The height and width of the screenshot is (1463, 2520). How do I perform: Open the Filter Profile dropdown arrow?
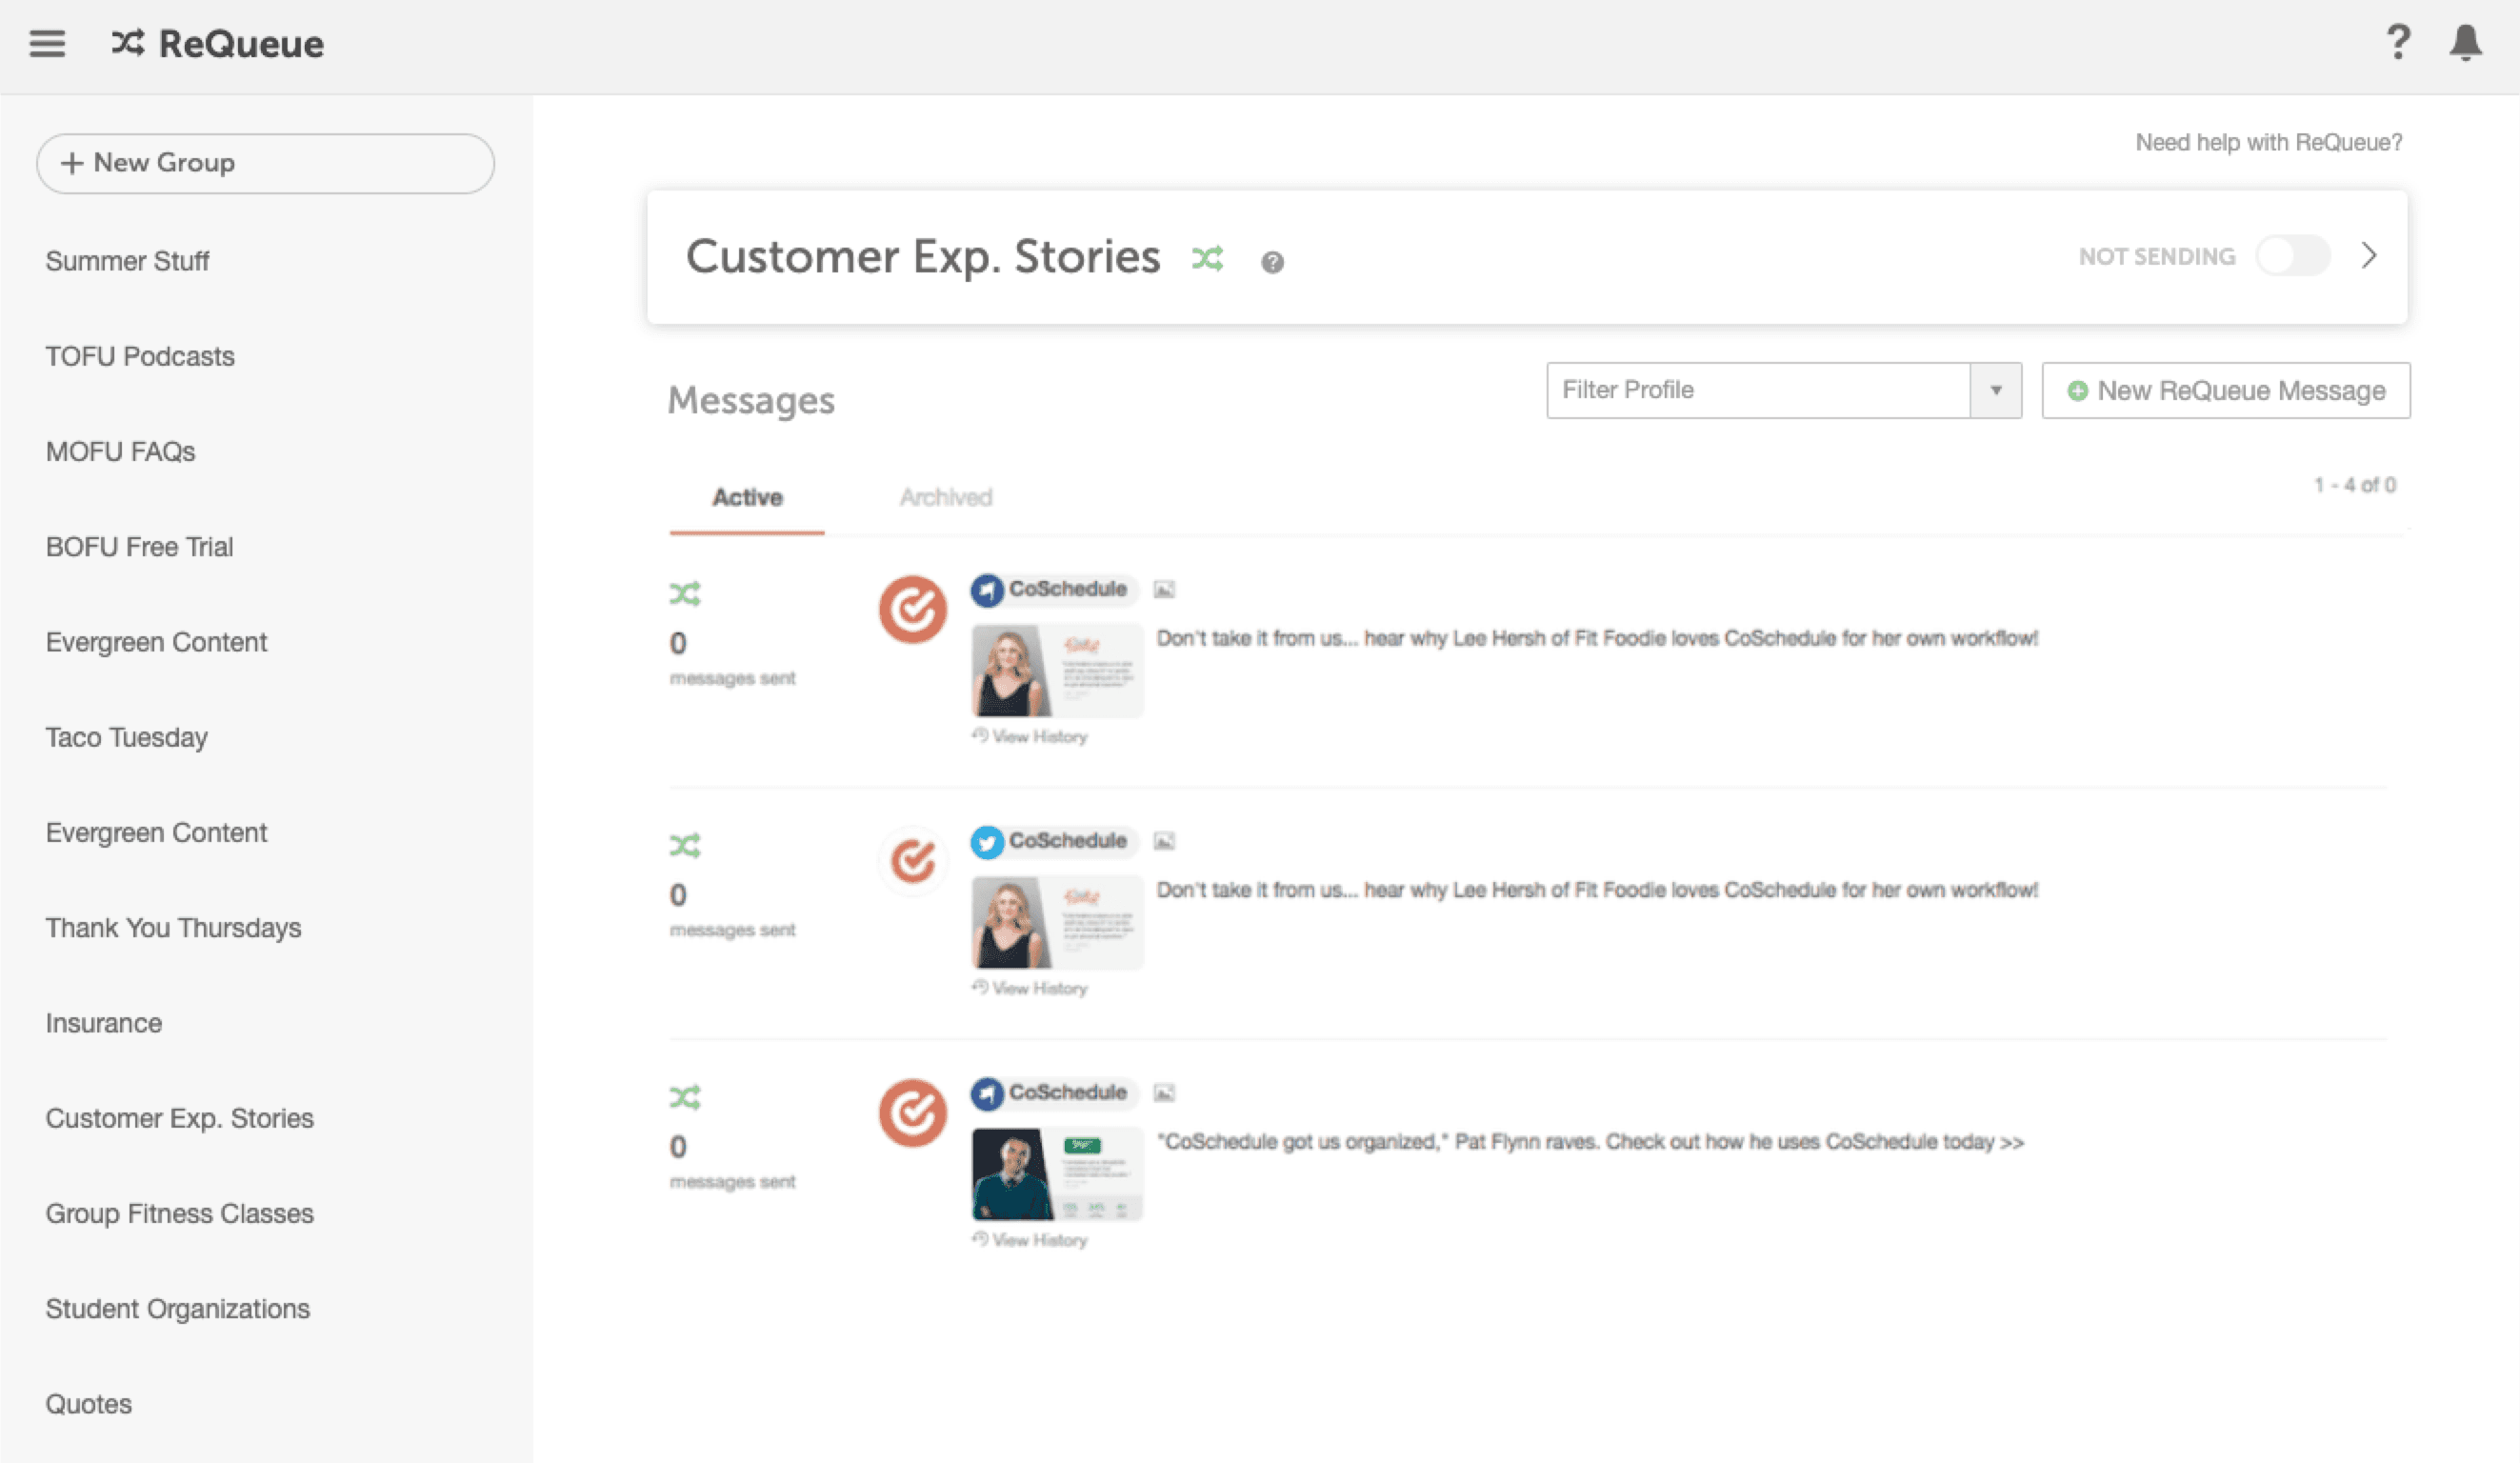[1996, 390]
